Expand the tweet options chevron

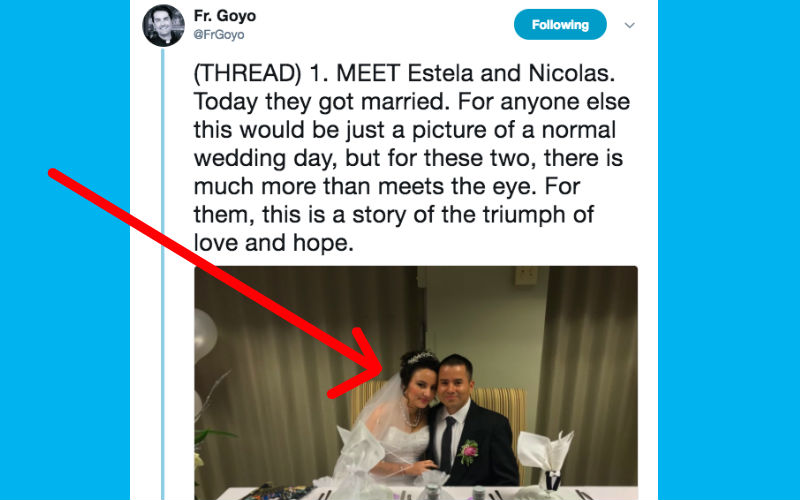[629, 25]
